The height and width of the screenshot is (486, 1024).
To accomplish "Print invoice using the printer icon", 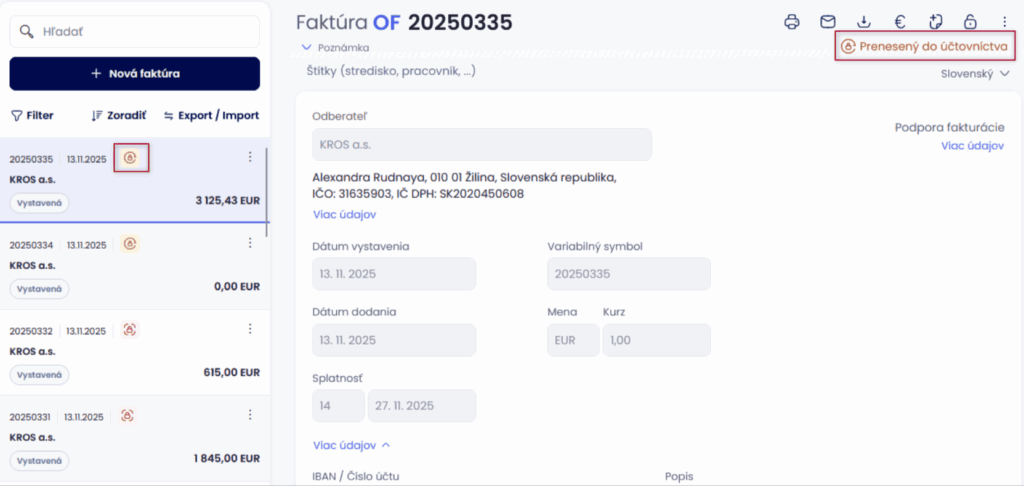I will click(792, 22).
